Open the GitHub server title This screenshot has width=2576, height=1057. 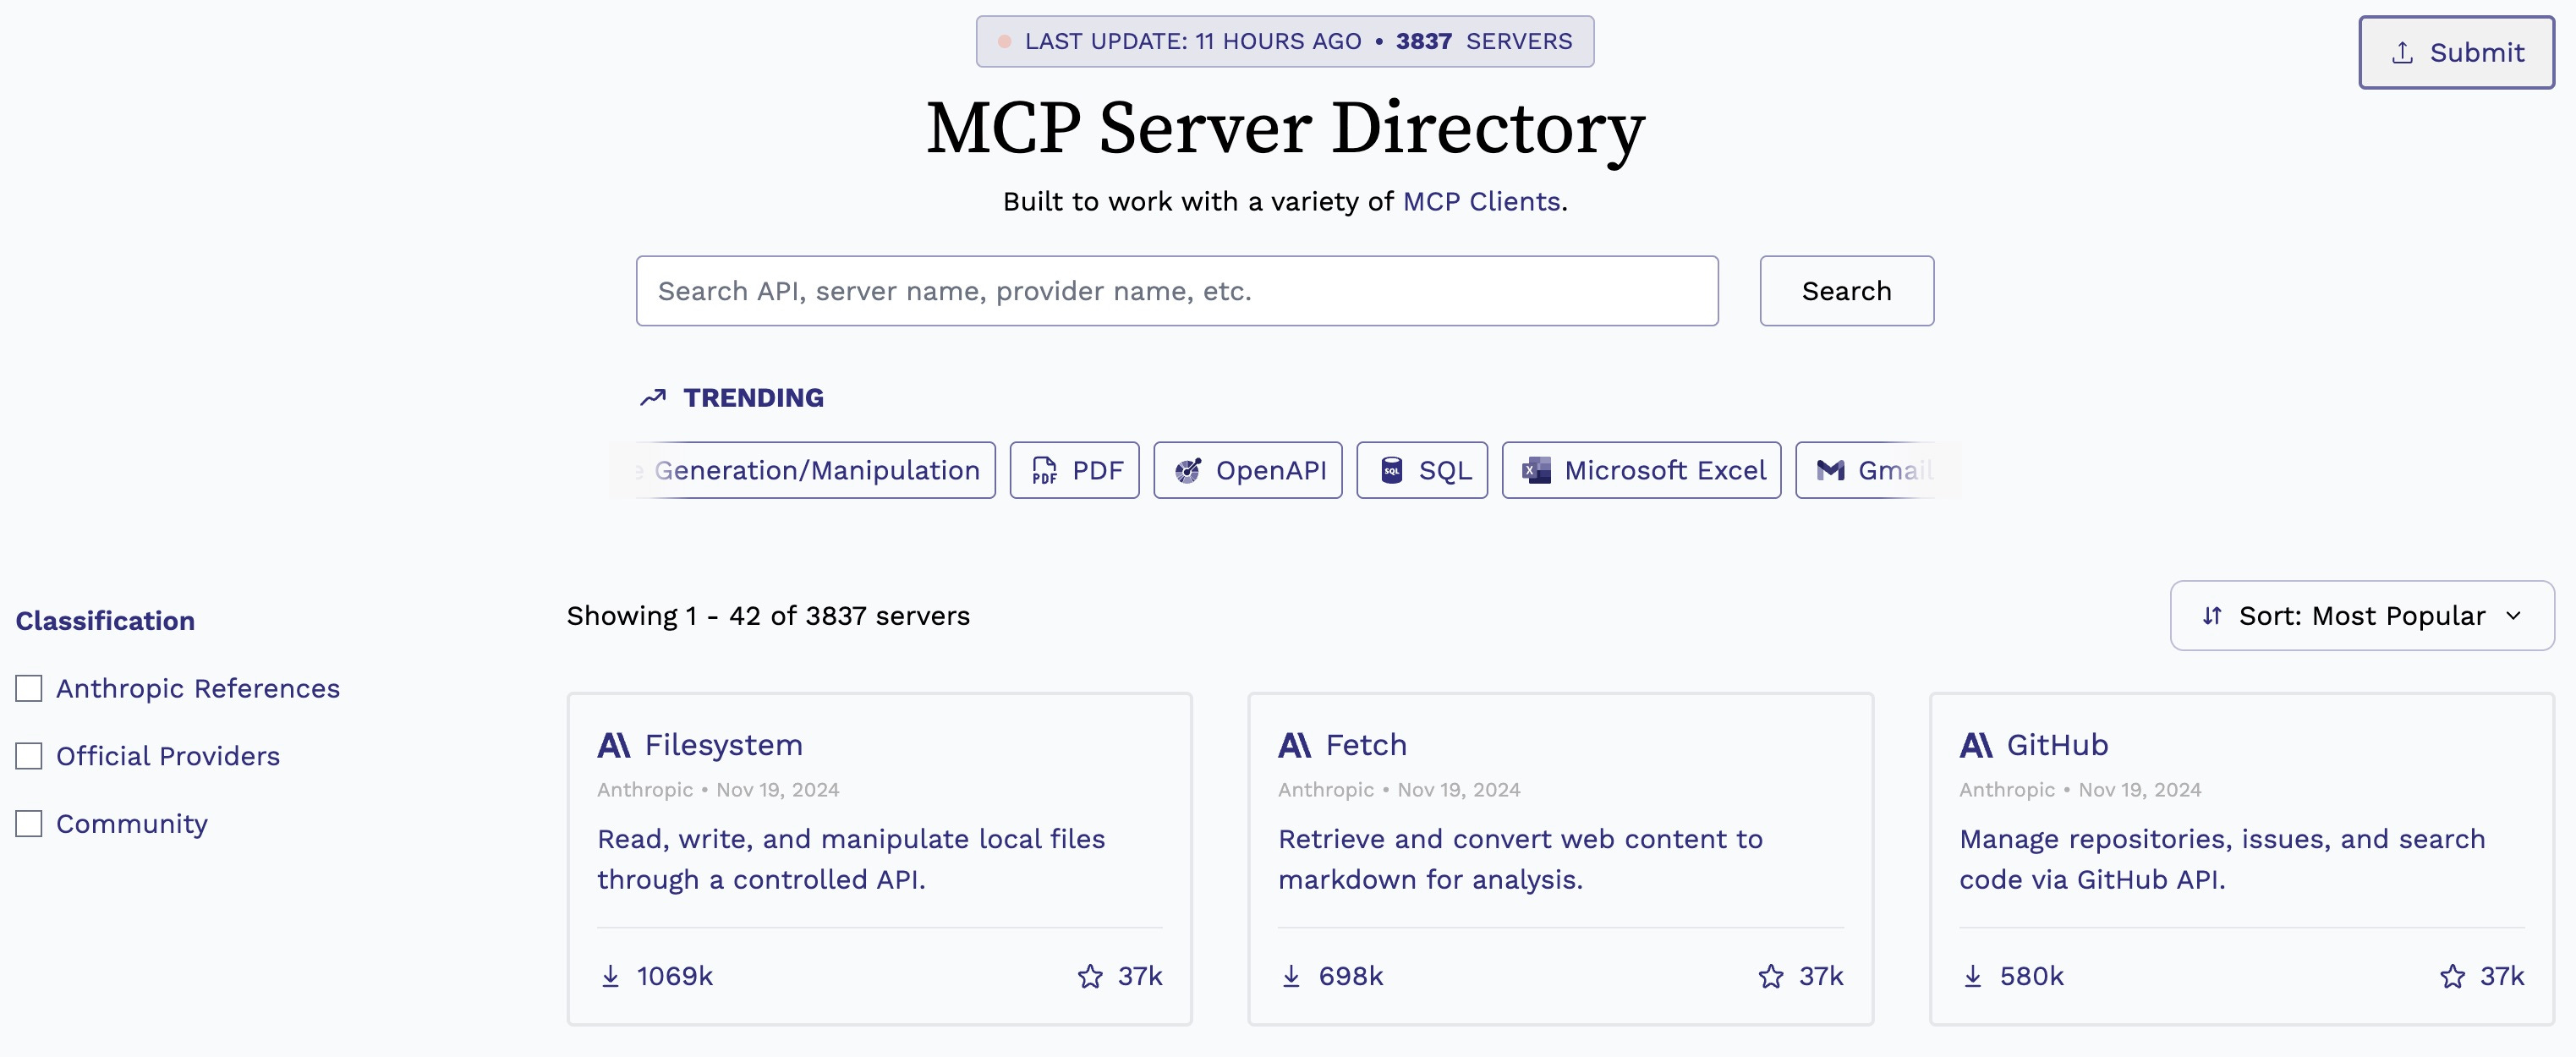coord(2057,745)
